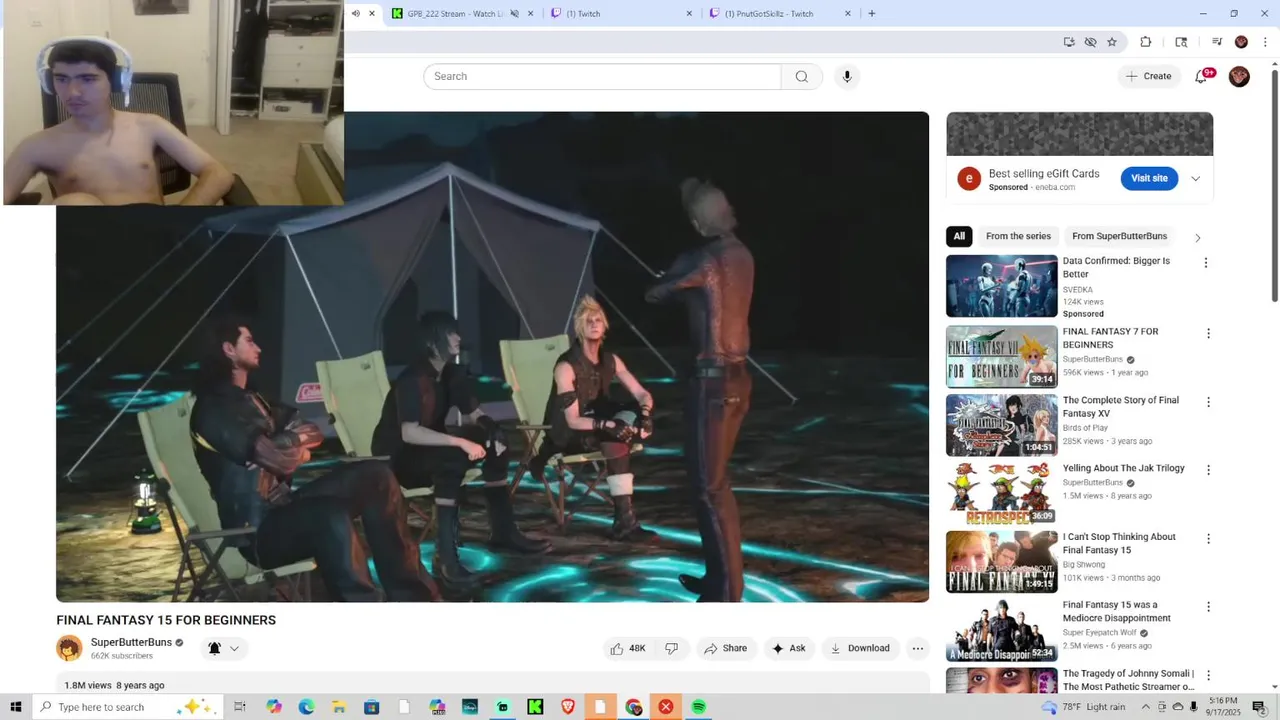The width and height of the screenshot is (1280, 720).
Task: Open options for I Can't Stop Thinking video
Action: pyautogui.click(x=1208, y=539)
